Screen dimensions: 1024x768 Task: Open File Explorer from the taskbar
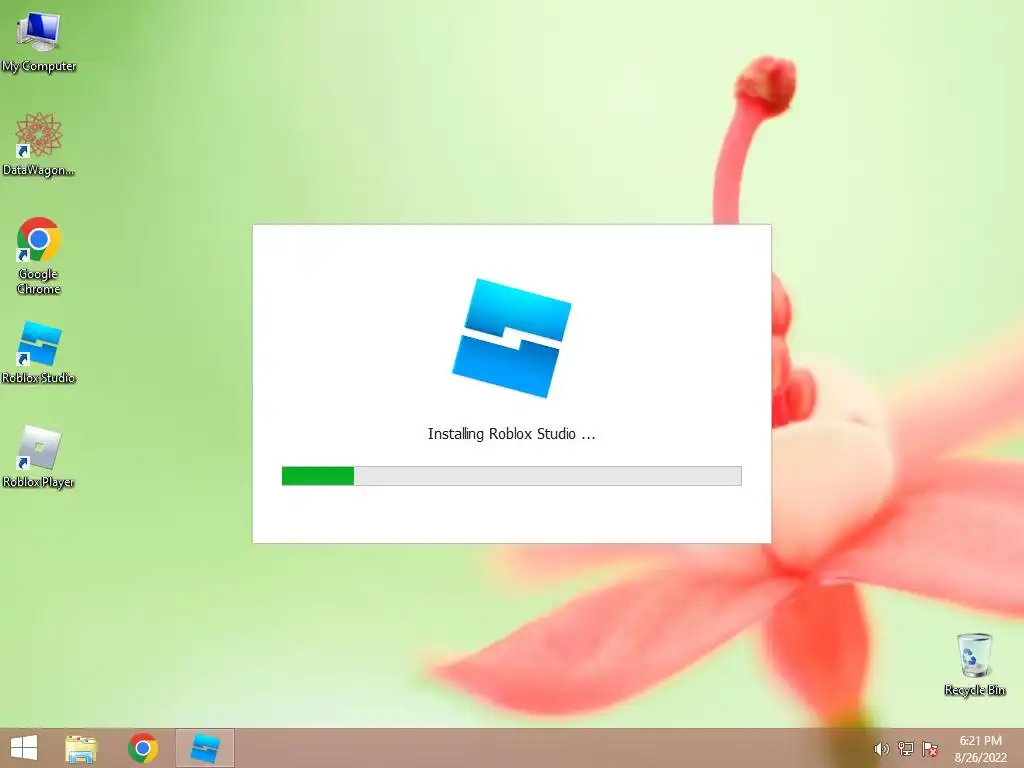coord(81,748)
